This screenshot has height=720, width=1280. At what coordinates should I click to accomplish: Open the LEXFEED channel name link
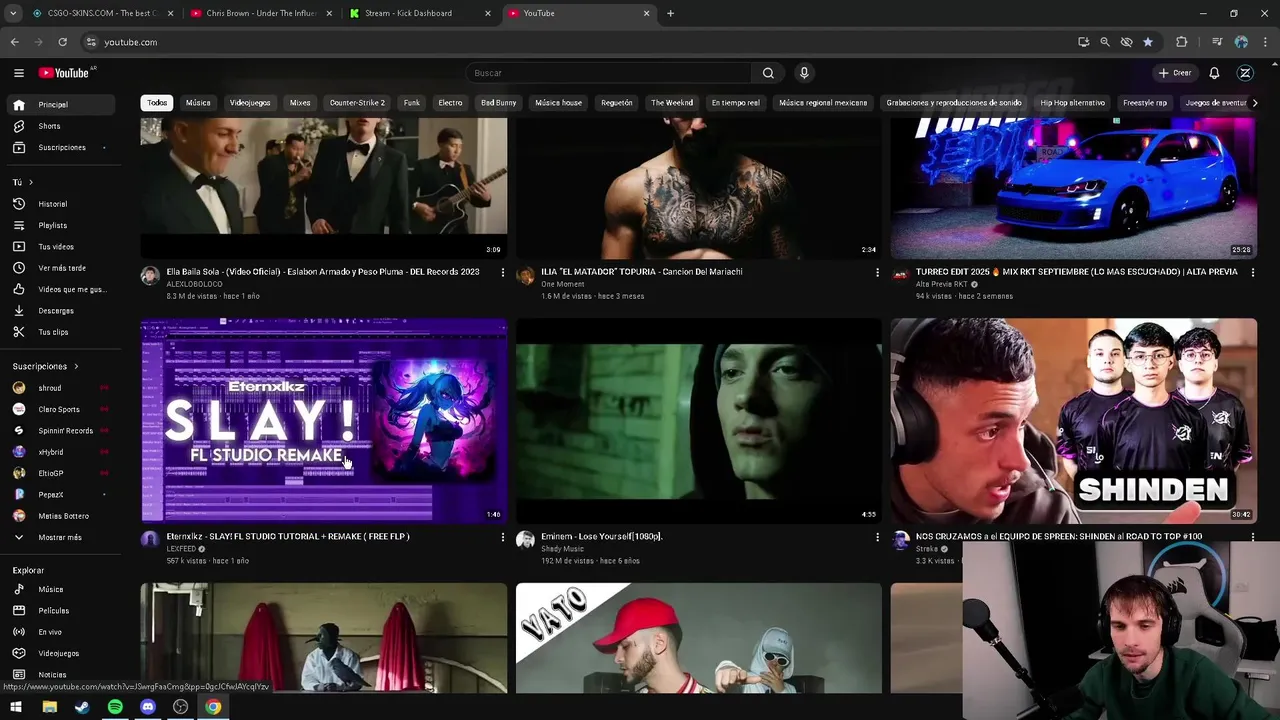point(181,549)
